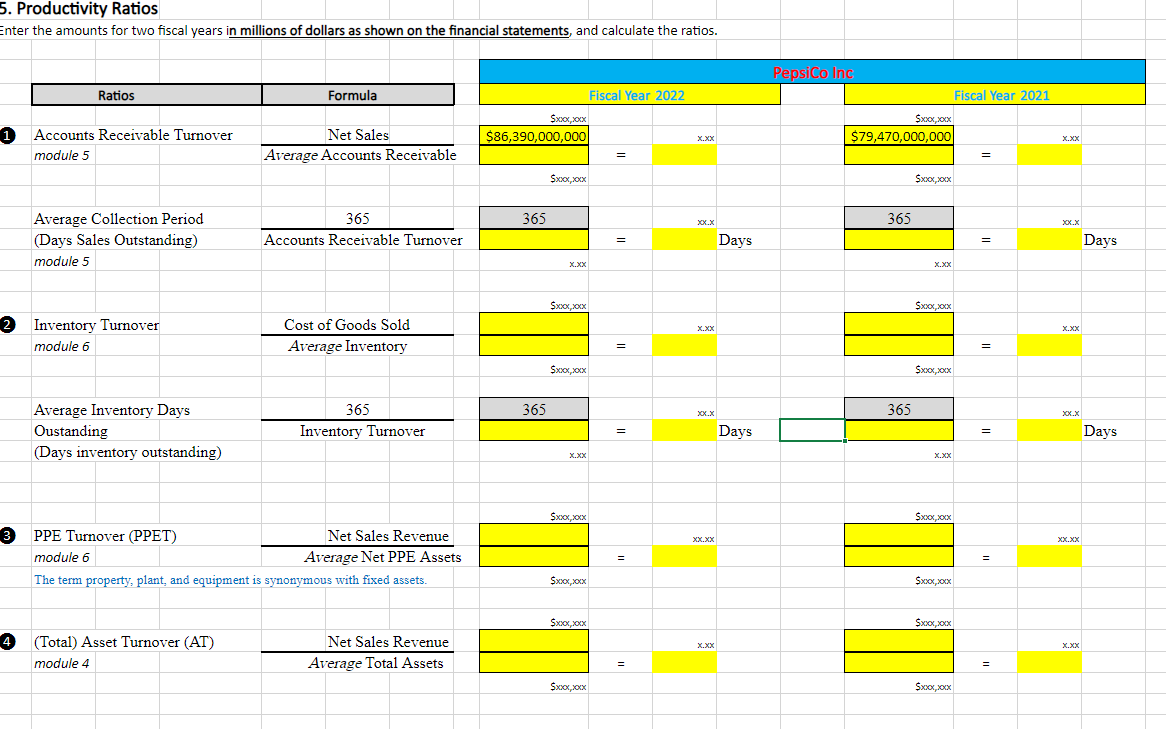The width and height of the screenshot is (1166, 729).
Task: Select gray 365 cell in 2021 Average Inventory Days row
Action: coord(899,409)
